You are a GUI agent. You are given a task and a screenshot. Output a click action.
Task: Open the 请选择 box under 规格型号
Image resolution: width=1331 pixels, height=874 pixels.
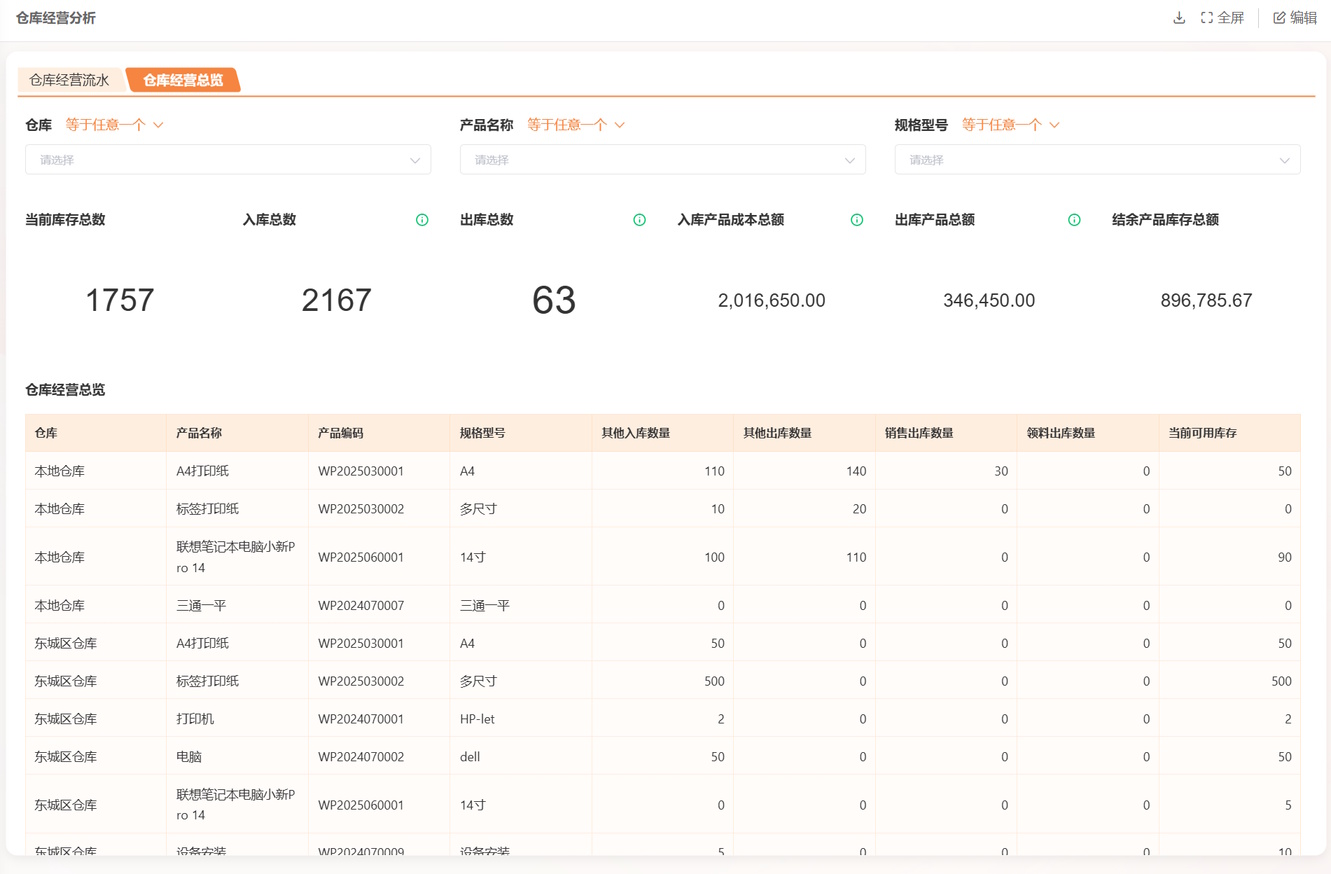(x=1097, y=160)
